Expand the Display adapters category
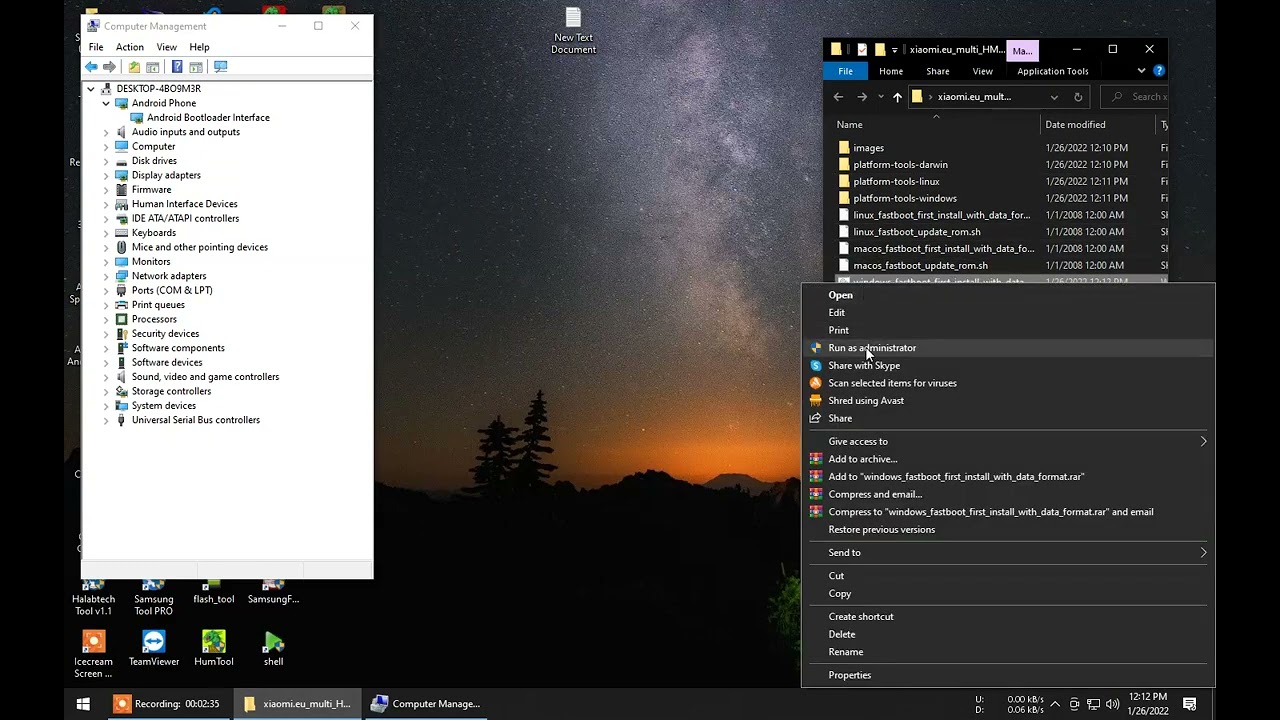 pyautogui.click(x=106, y=175)
